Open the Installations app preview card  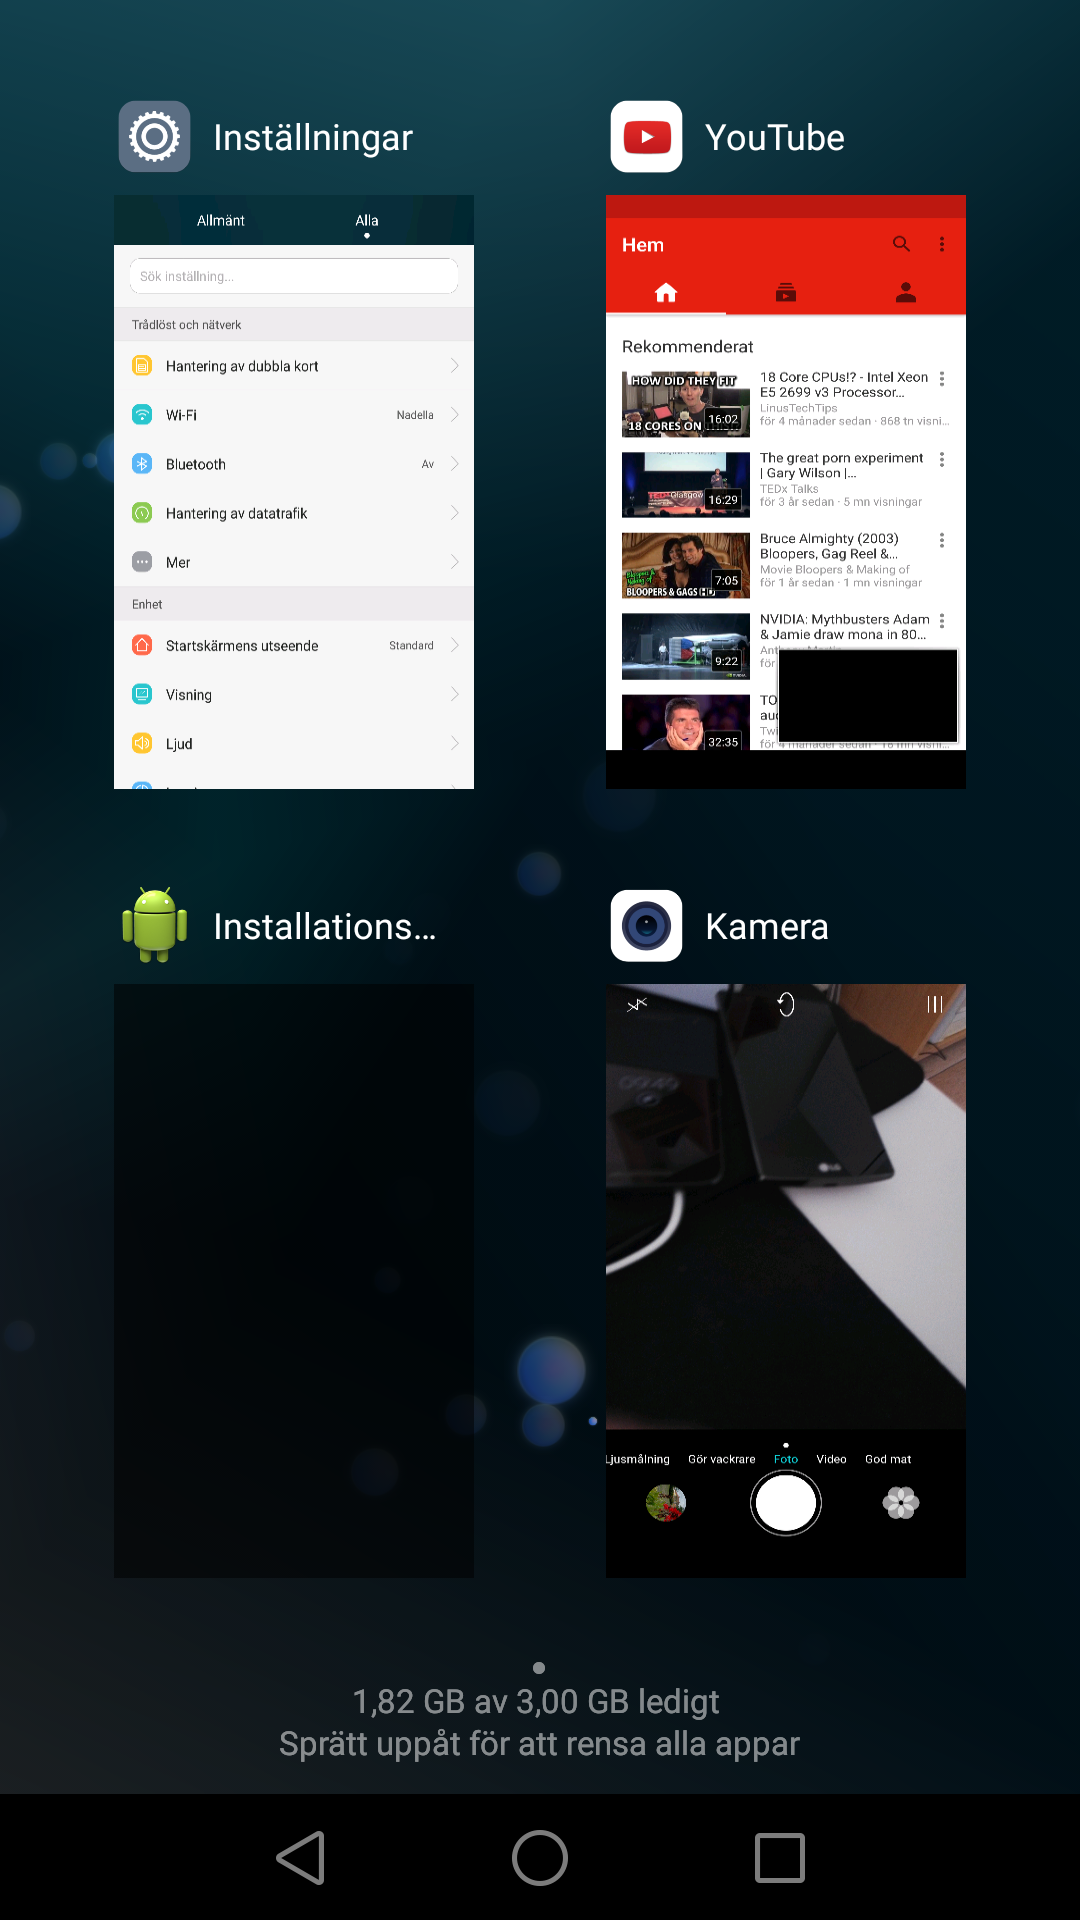click(294, 1281)
